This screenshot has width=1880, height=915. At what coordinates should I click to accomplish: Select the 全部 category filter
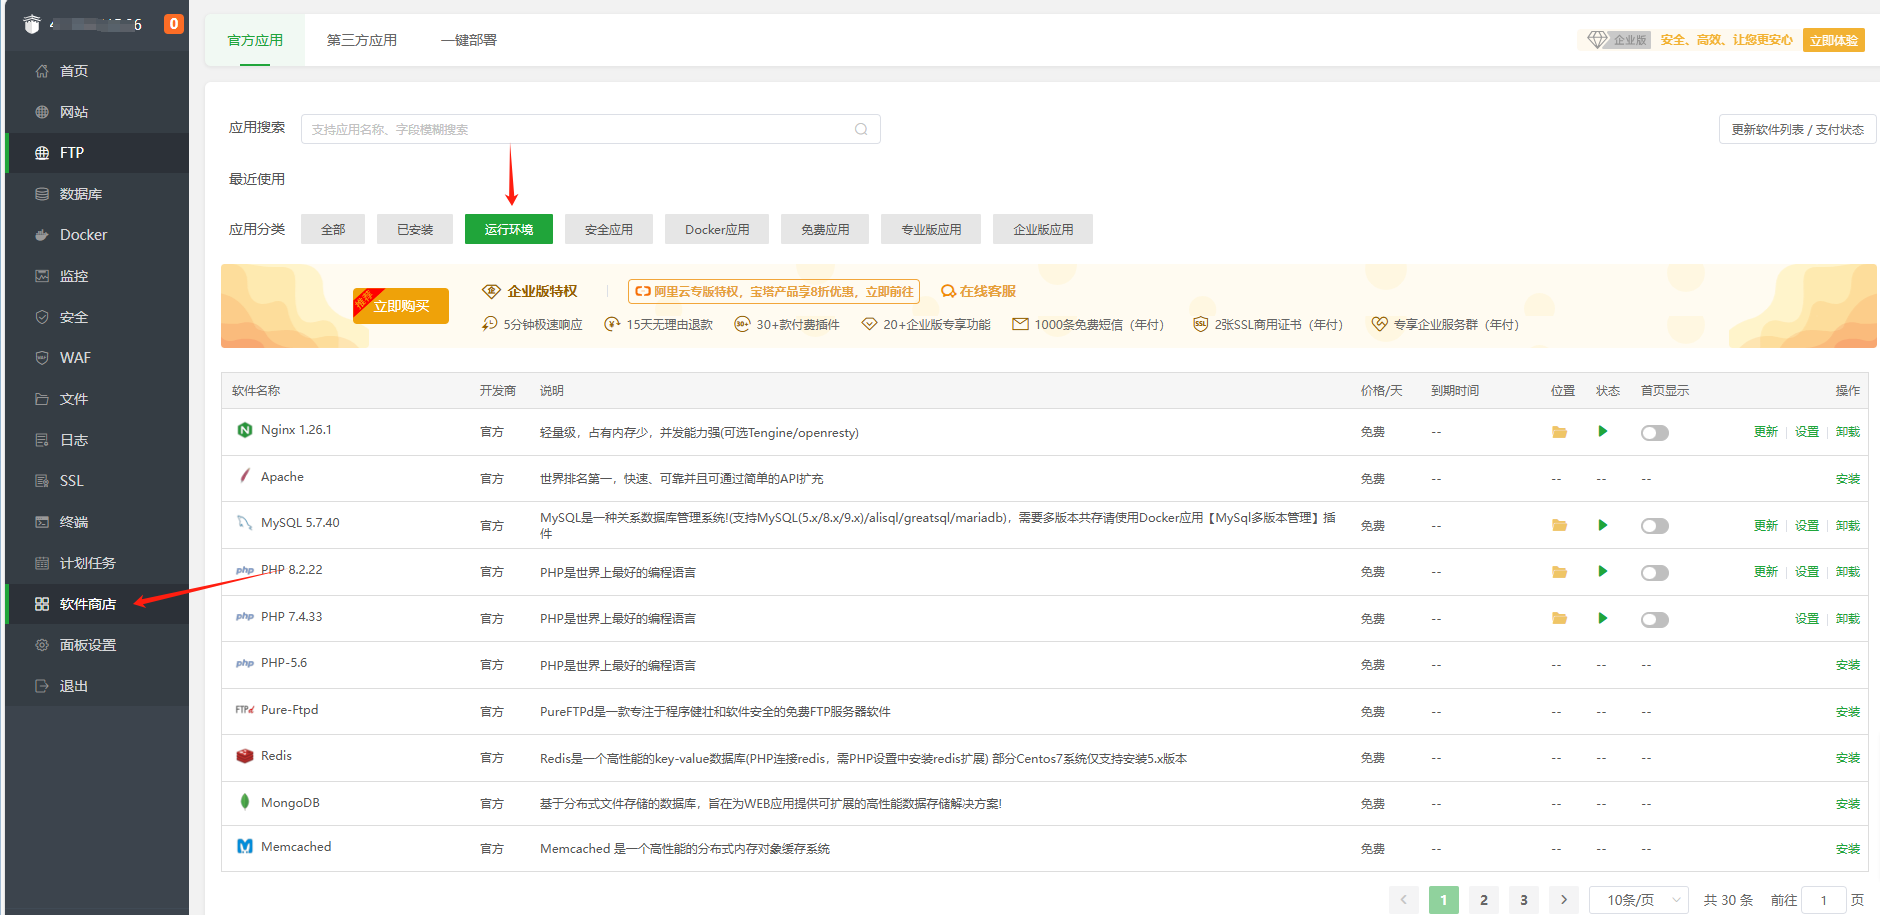pos(333,229)
